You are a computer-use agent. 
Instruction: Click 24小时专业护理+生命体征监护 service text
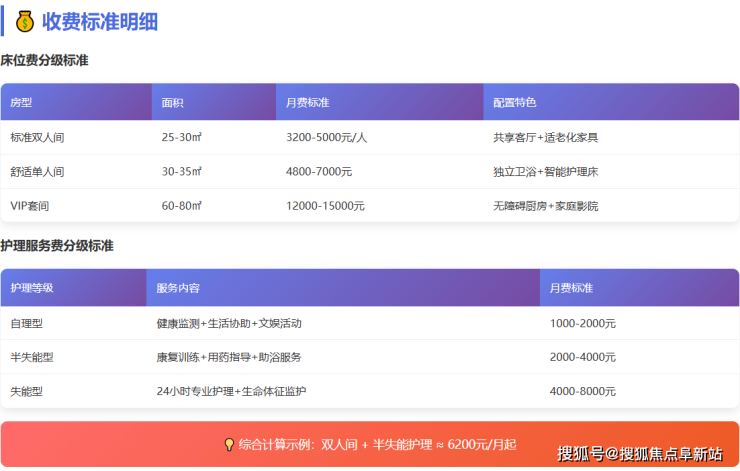pos(231,391)
